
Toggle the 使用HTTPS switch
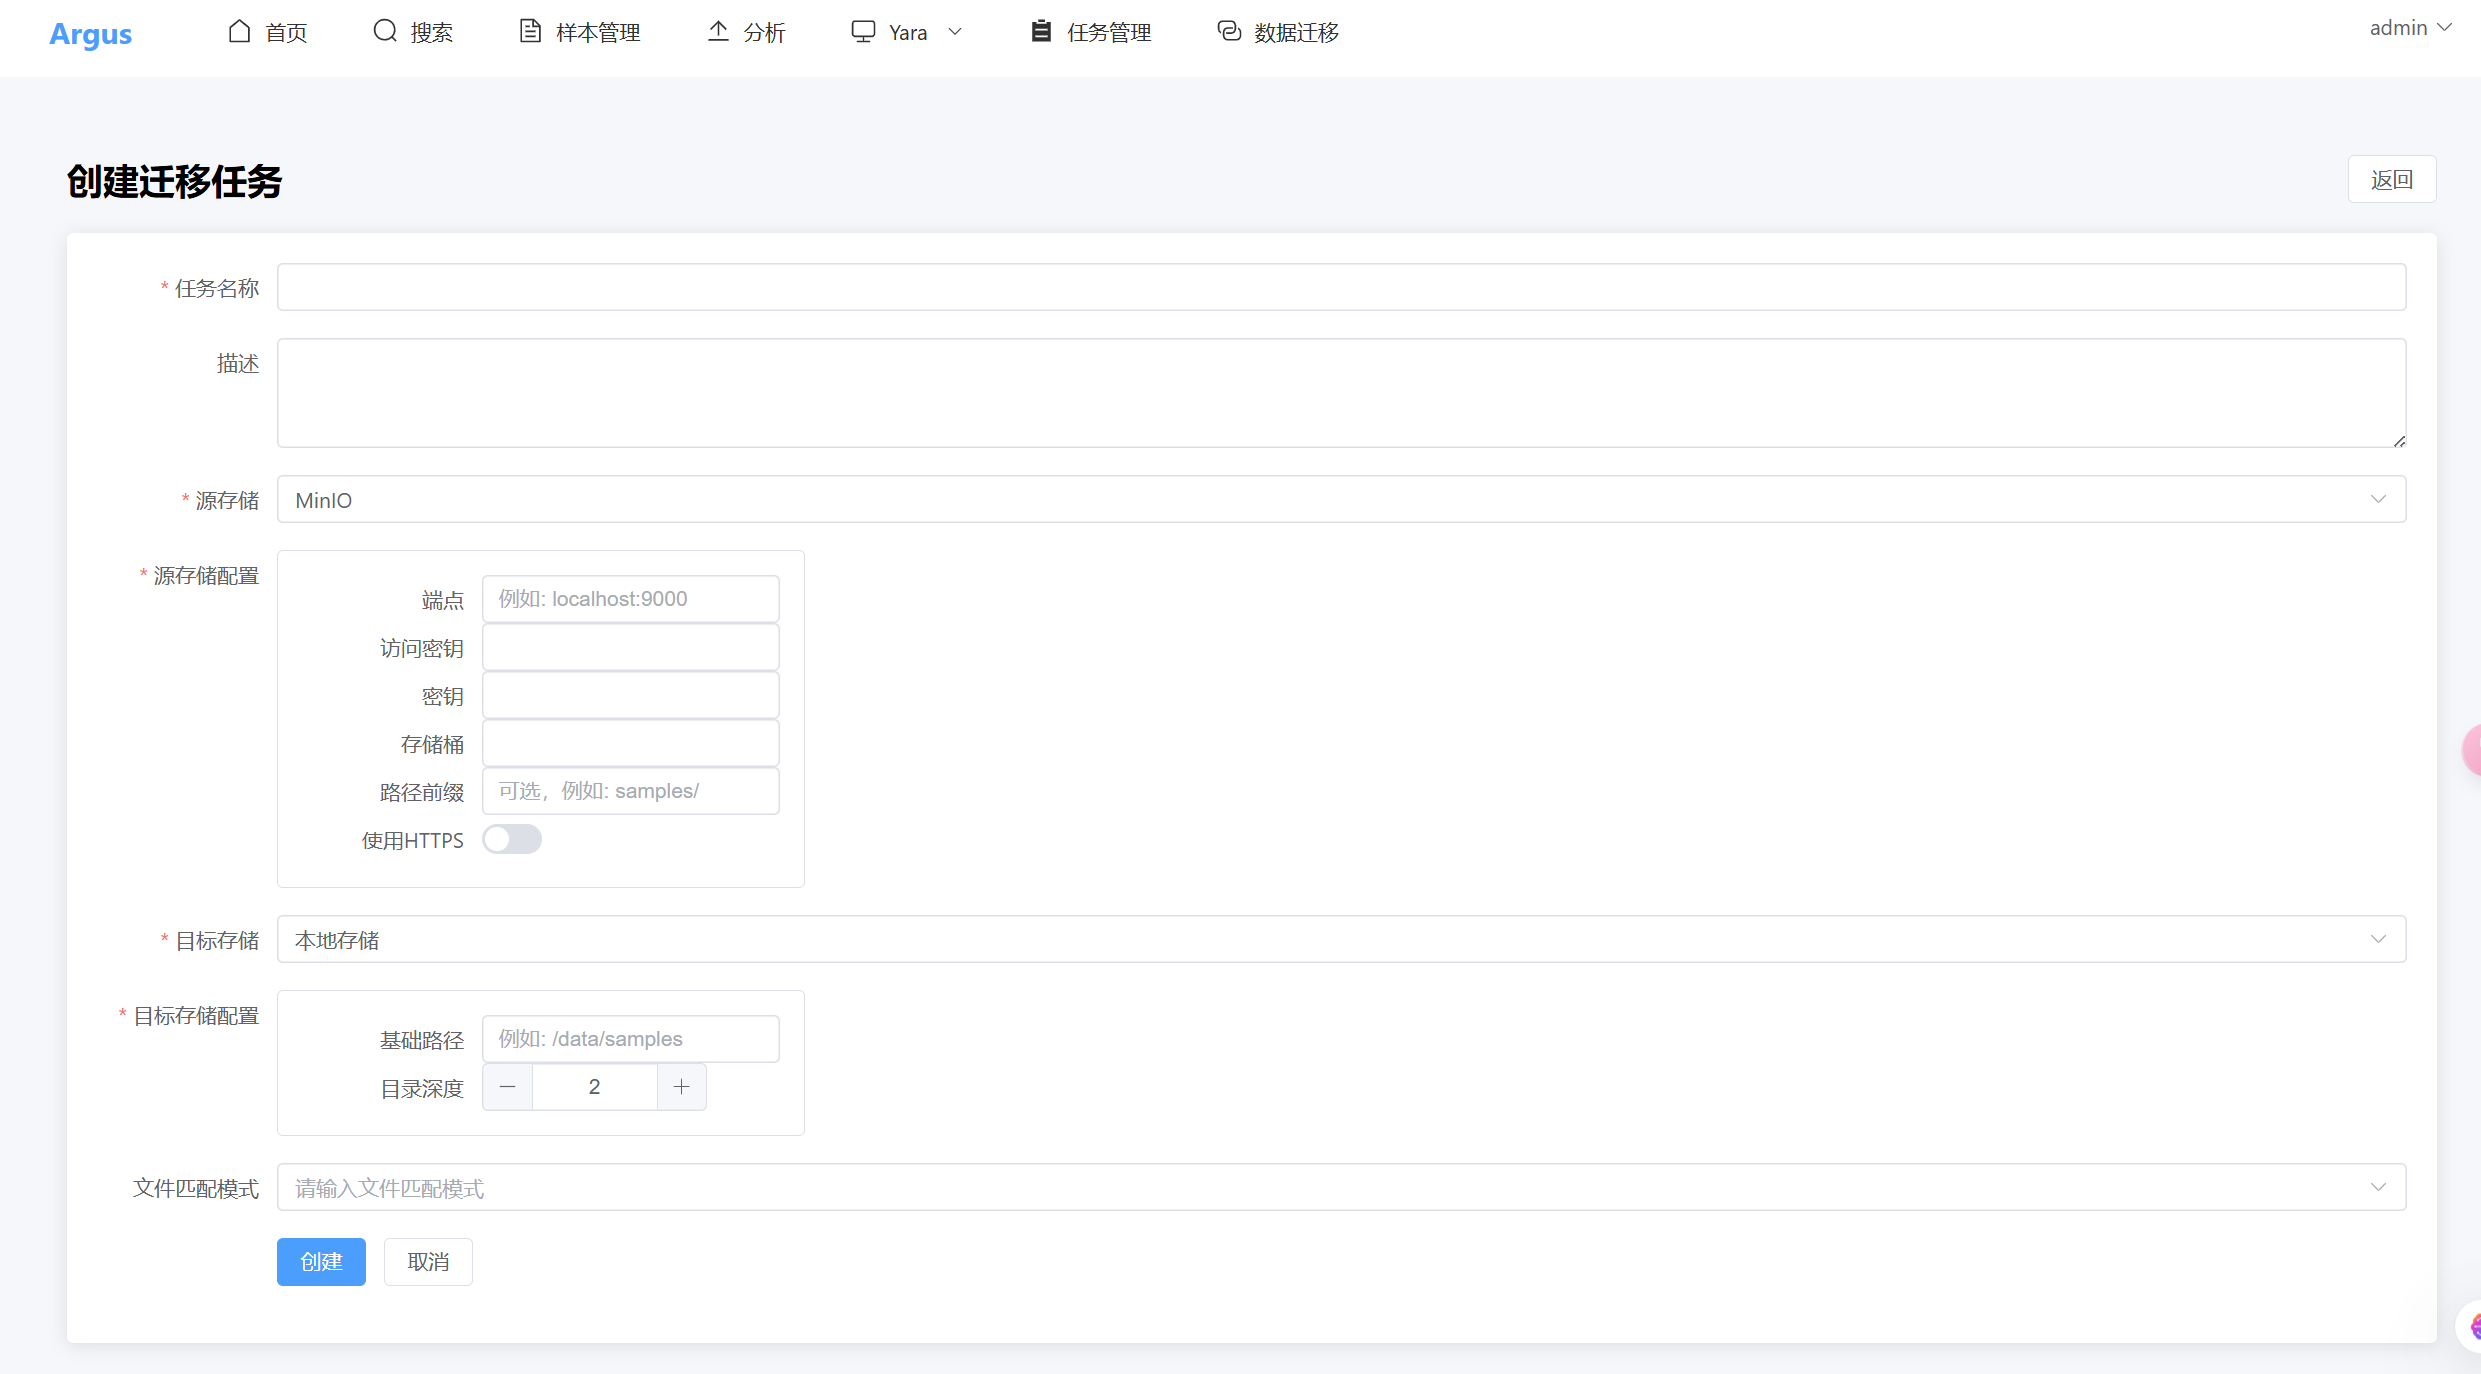[x=512, y=839]
